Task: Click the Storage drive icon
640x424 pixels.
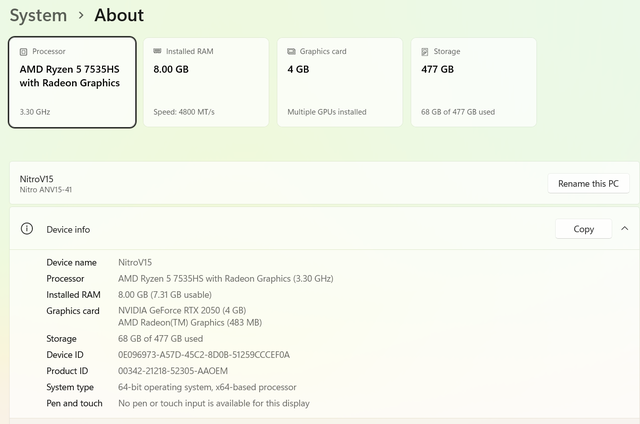Action: (x=425, y=52)
